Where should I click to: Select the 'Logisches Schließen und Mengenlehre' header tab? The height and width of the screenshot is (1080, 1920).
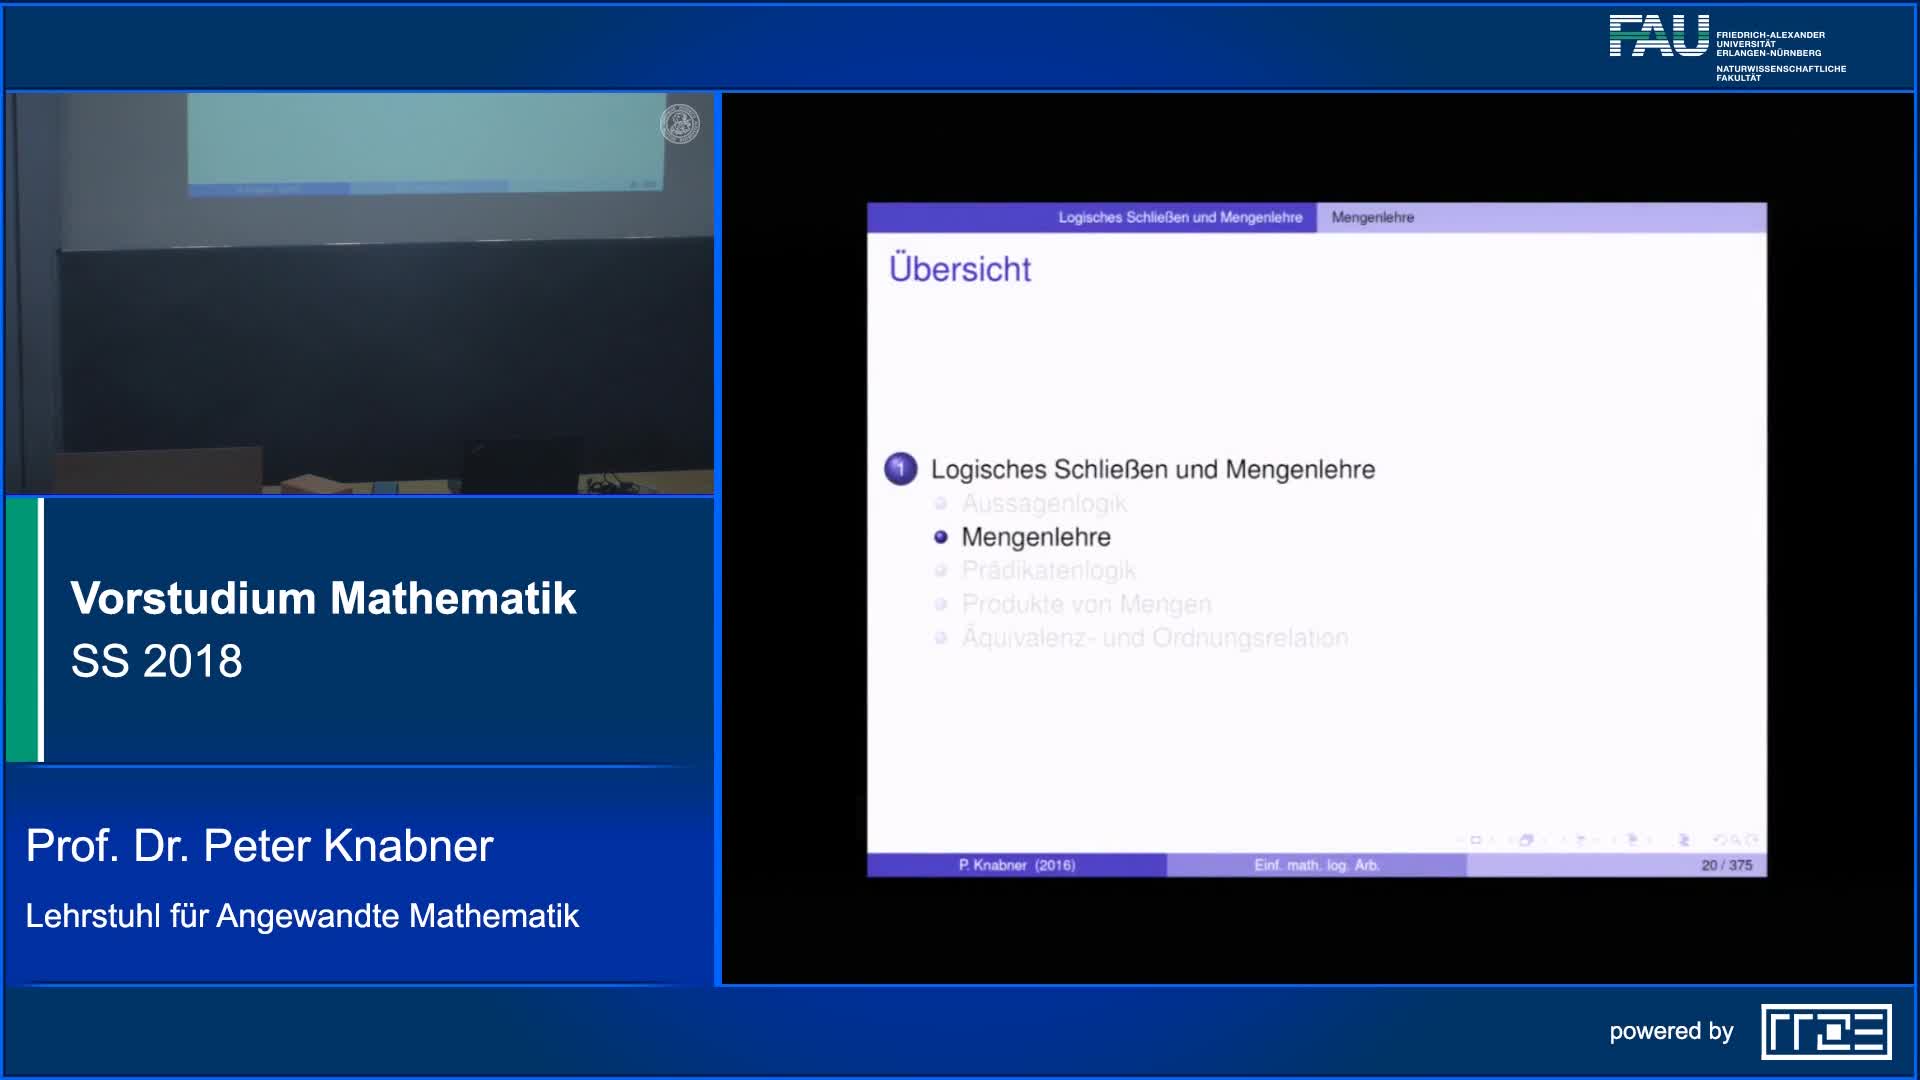1180,218
